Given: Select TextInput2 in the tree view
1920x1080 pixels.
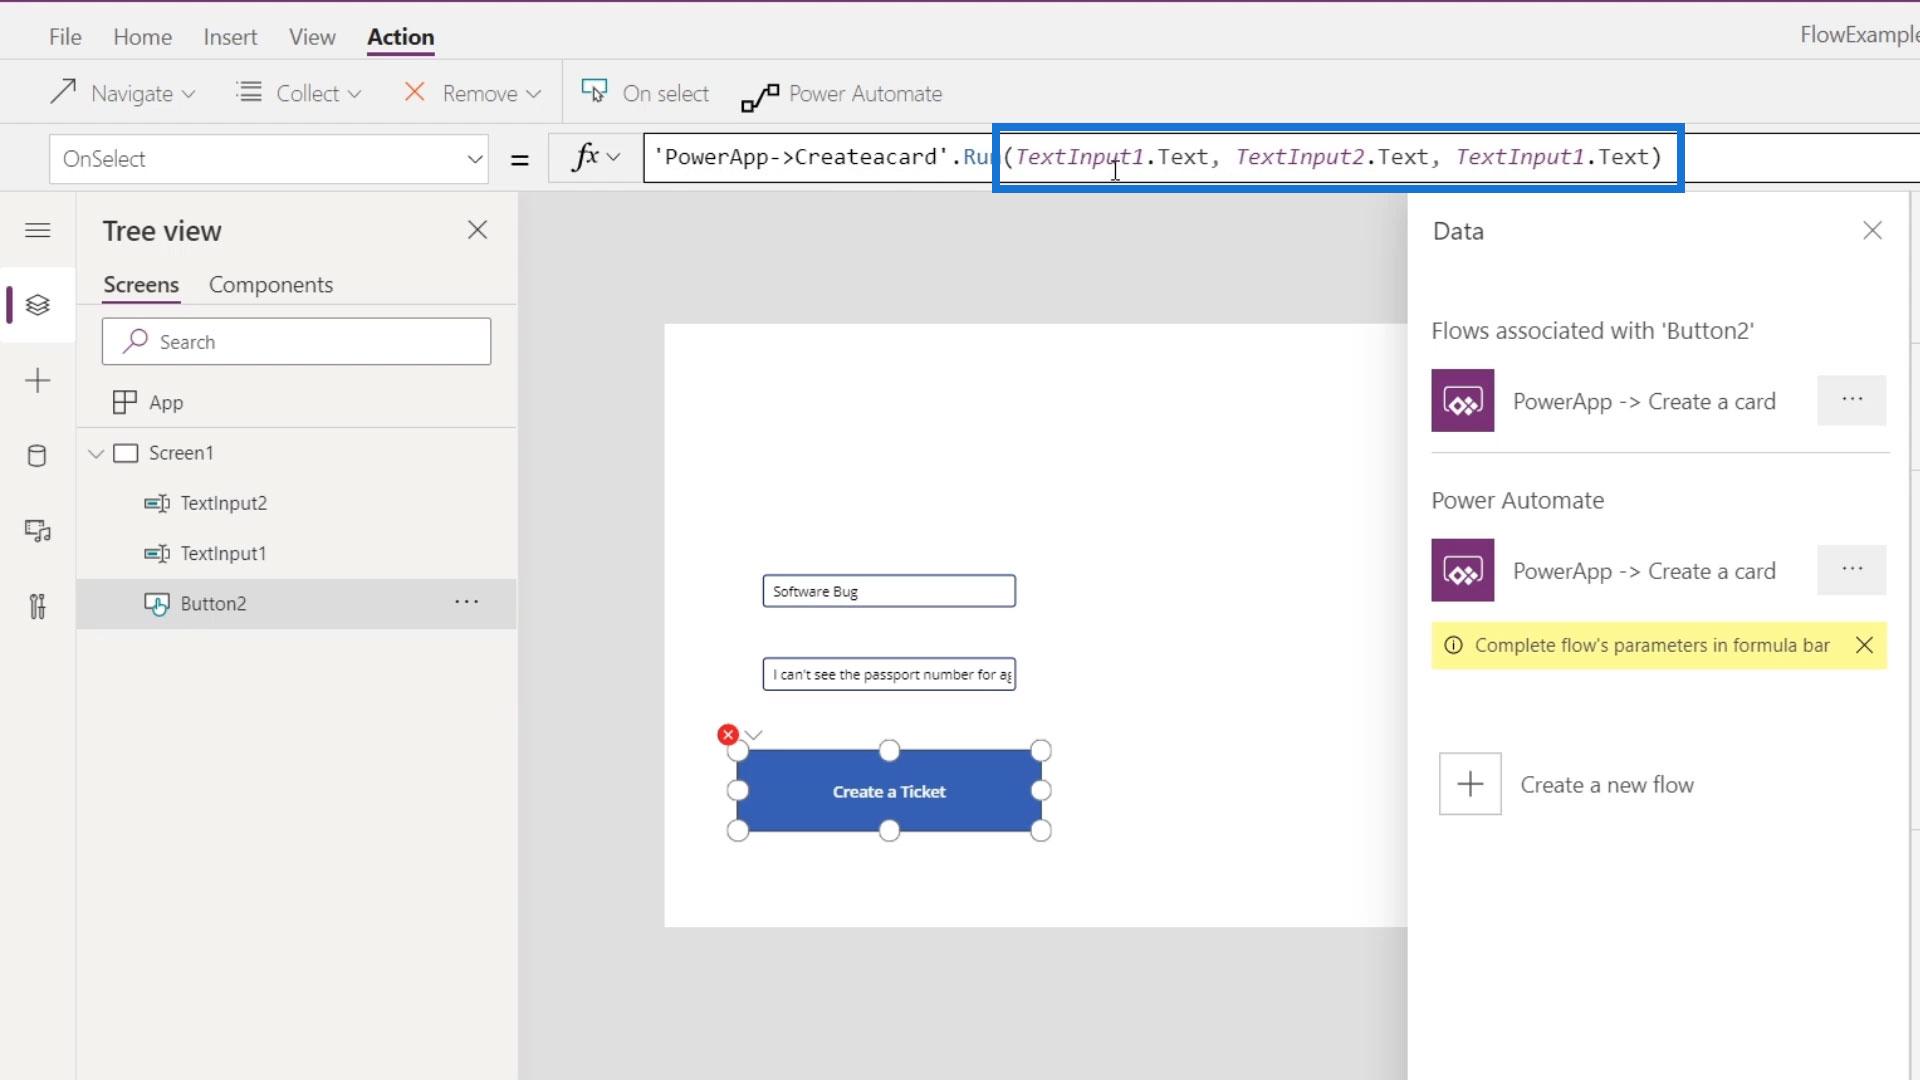Looking at the screenshot, I should (223, 503).
